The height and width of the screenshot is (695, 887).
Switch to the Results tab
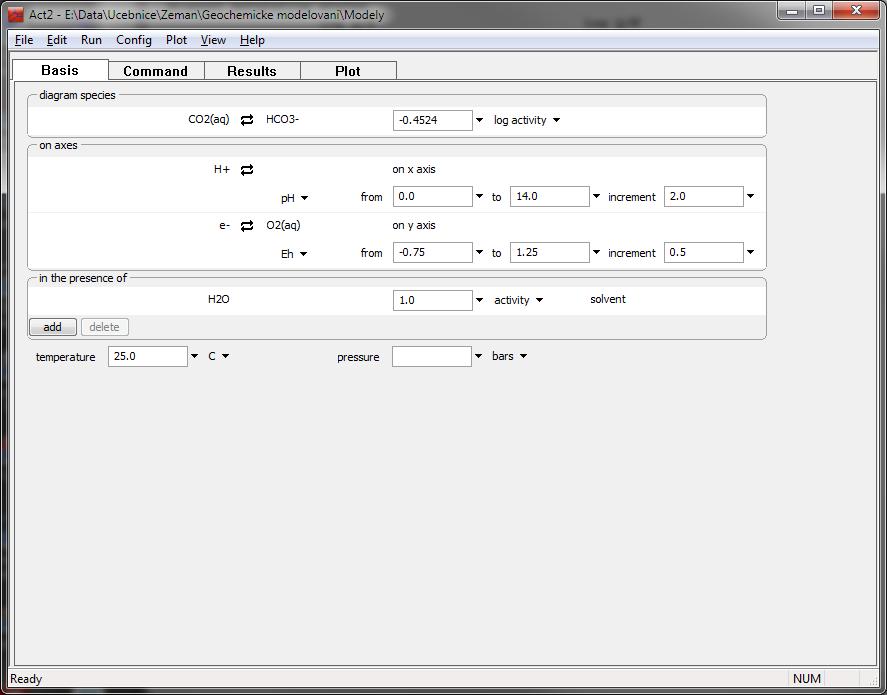pyautogui.click(x=252, y=71)
